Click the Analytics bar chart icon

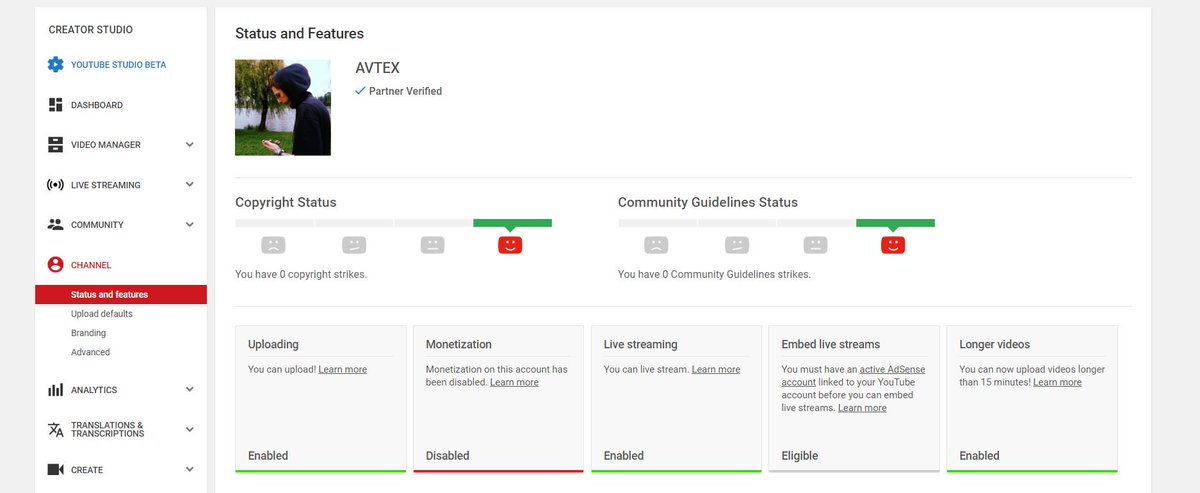[56, 390]
